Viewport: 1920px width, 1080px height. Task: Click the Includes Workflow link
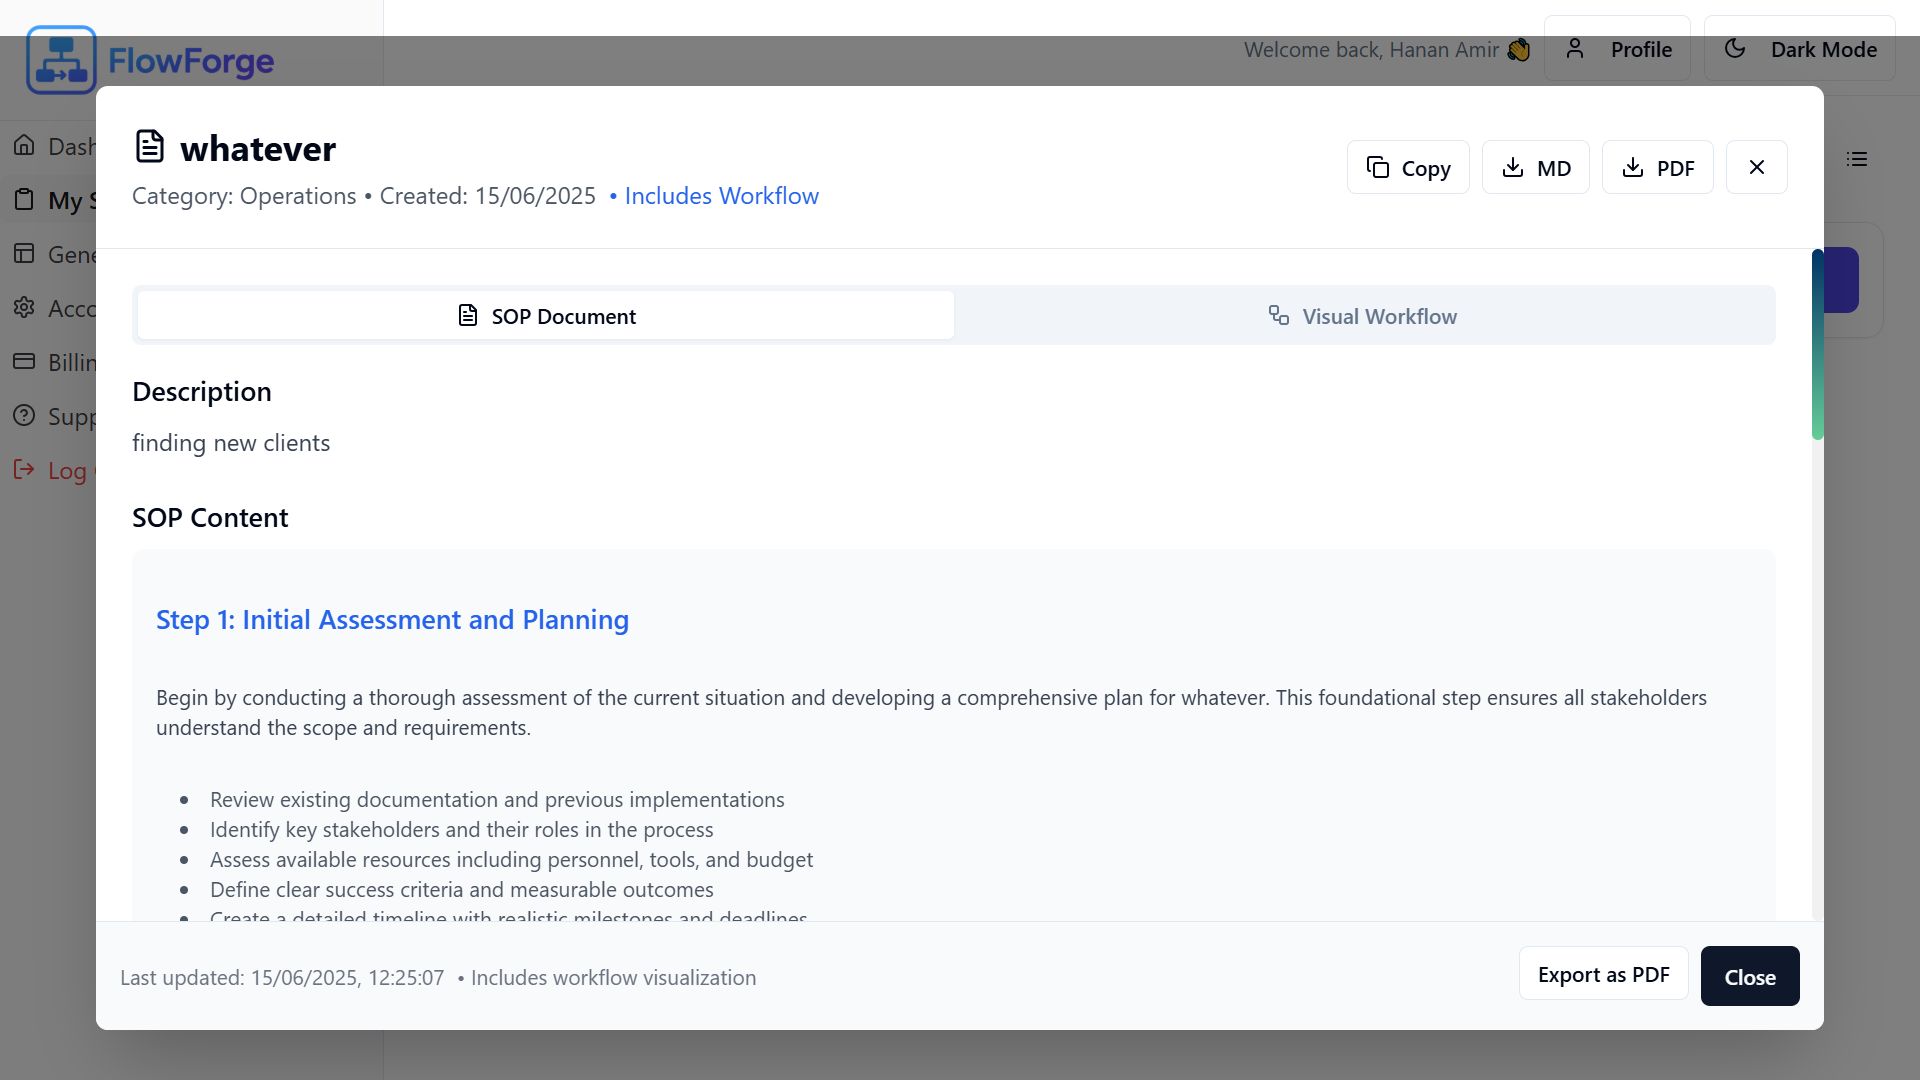[721, 196]
